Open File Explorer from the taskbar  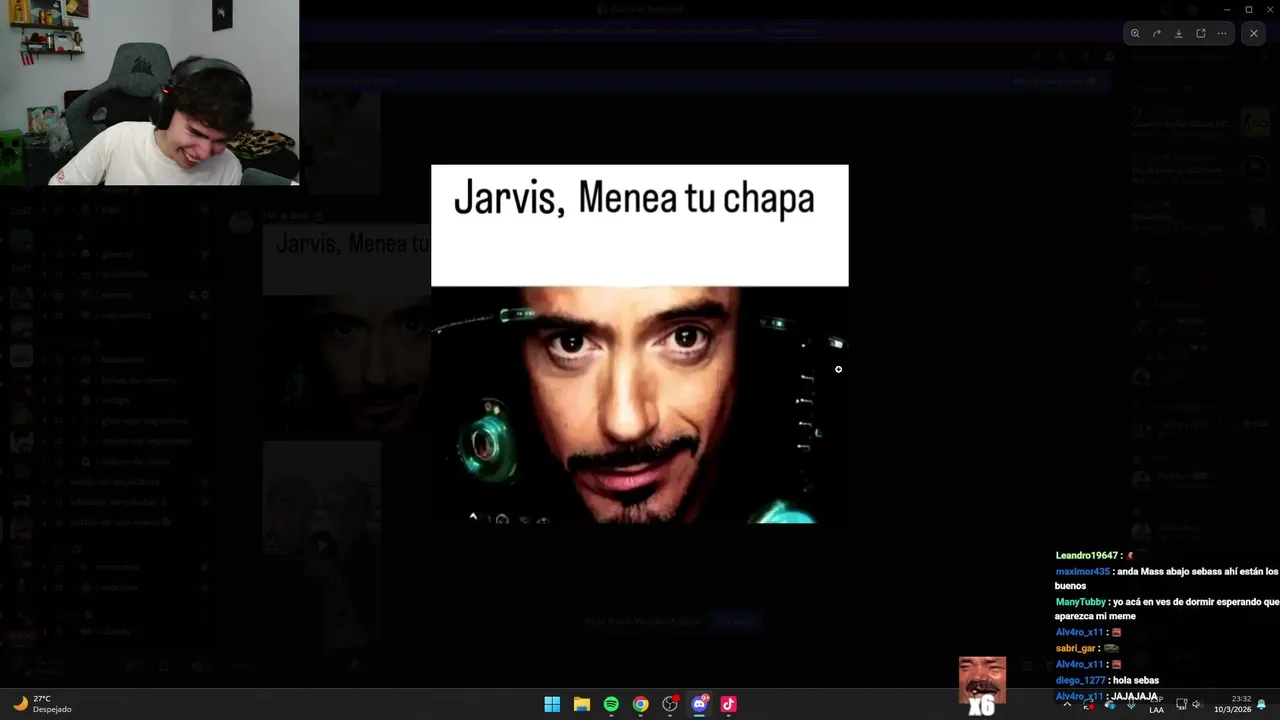tap(582, 704)
